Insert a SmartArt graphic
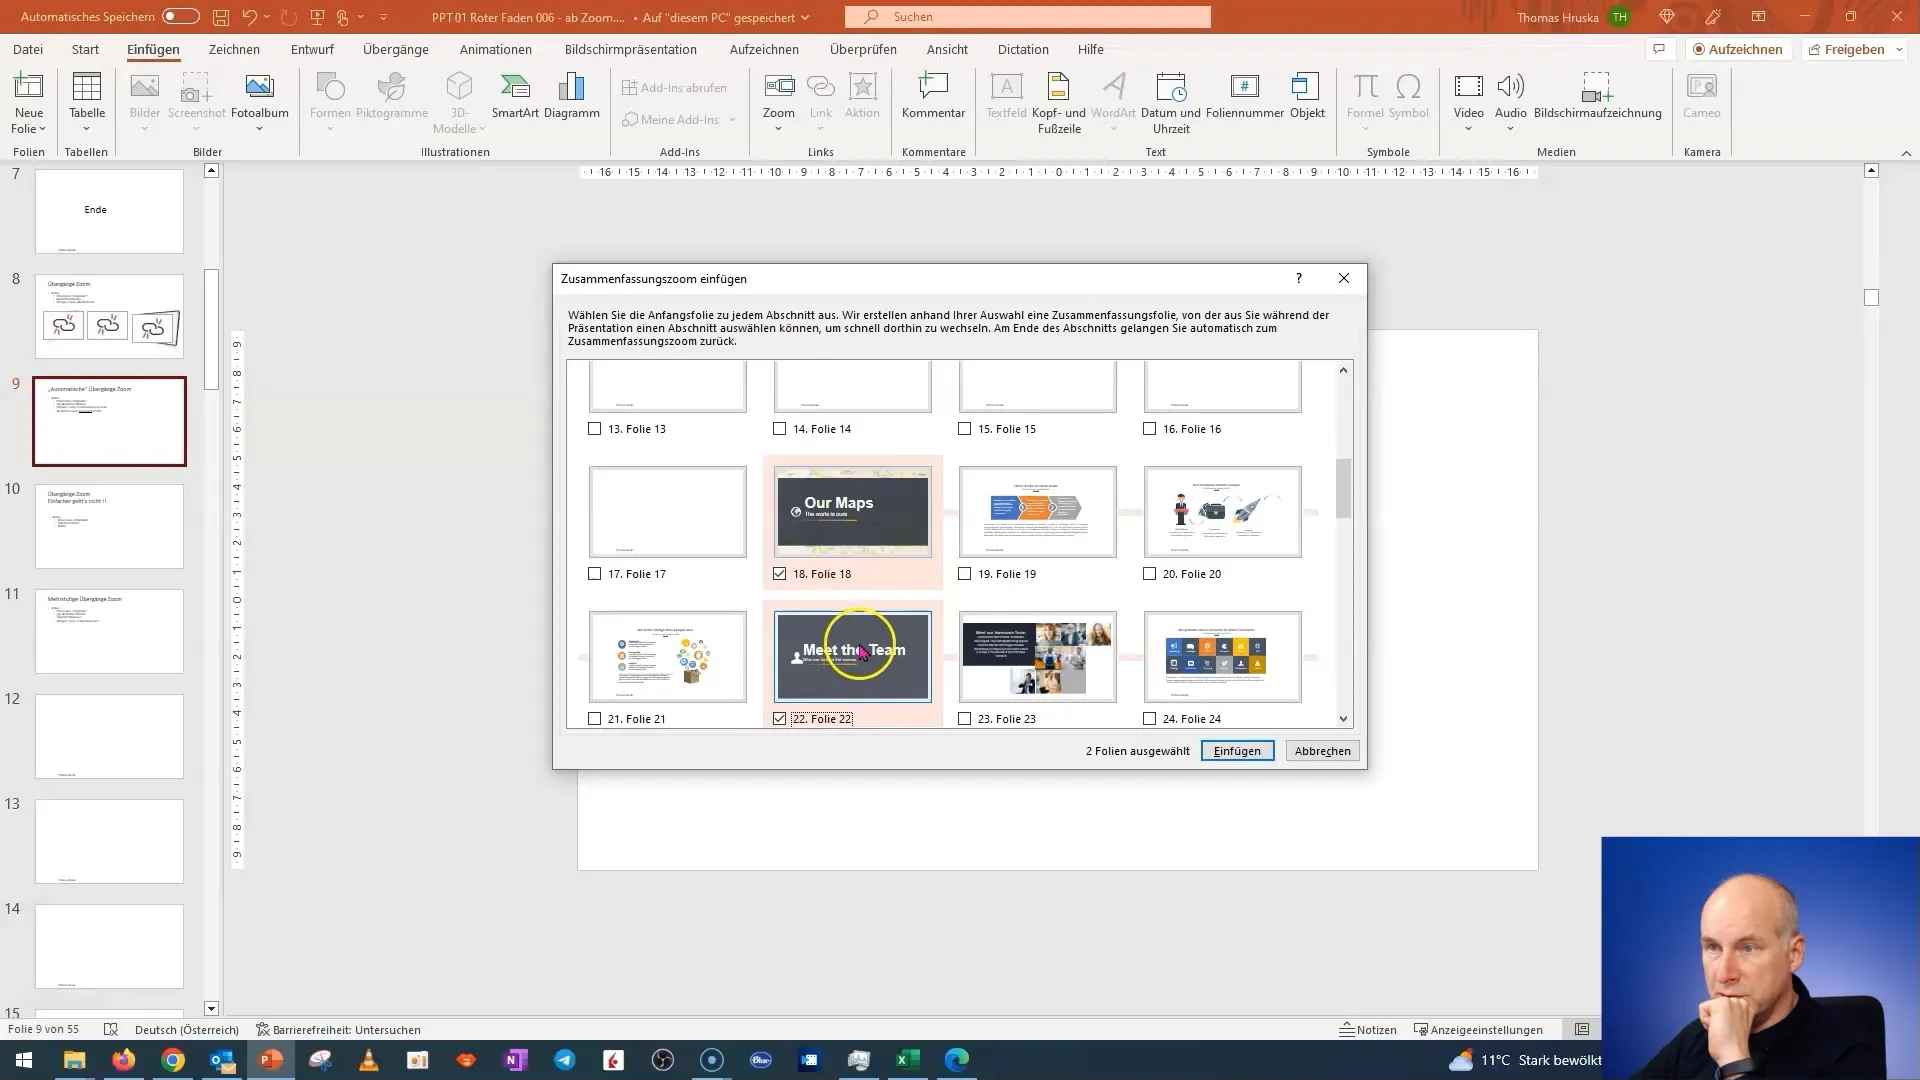The height and width of the screenshot is (1080, 1920). click(x=515, y=96)
